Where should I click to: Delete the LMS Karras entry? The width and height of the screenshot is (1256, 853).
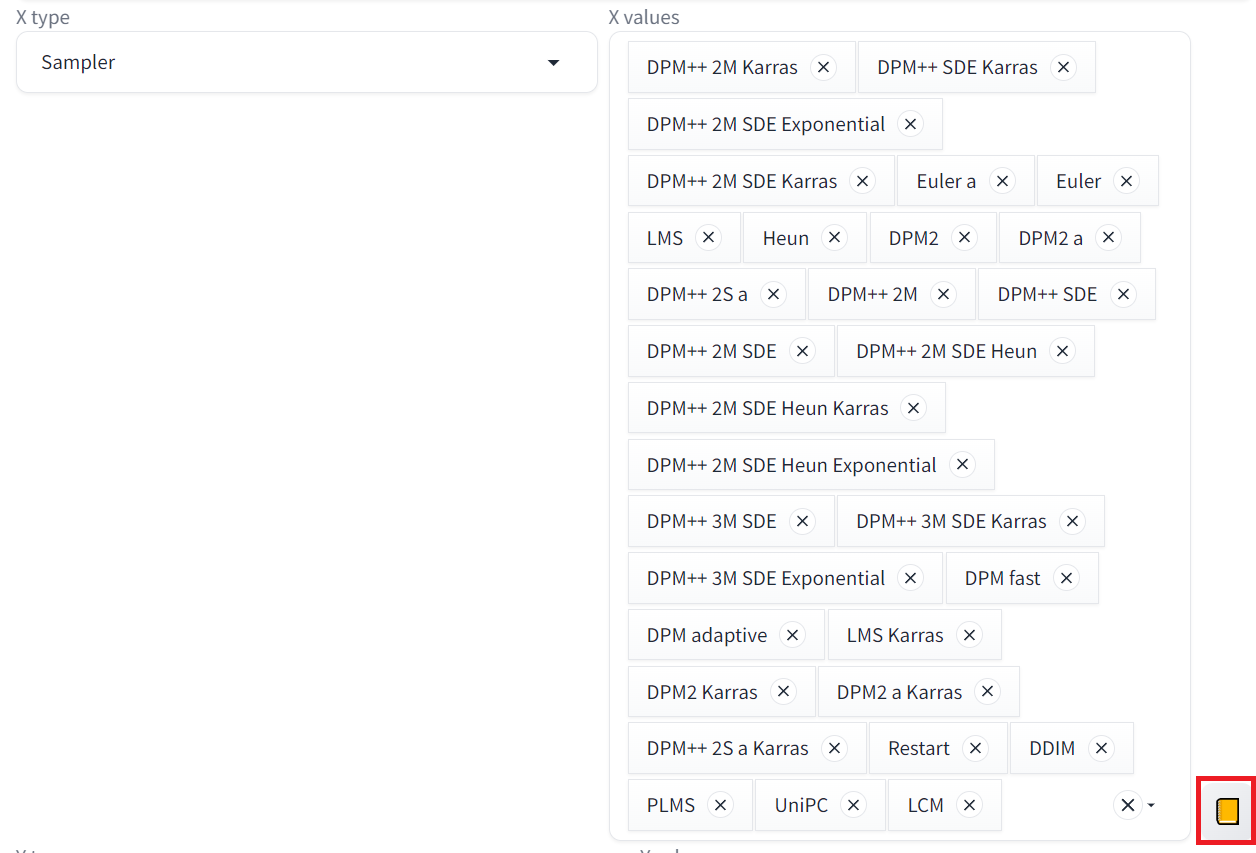coord(968,635)
